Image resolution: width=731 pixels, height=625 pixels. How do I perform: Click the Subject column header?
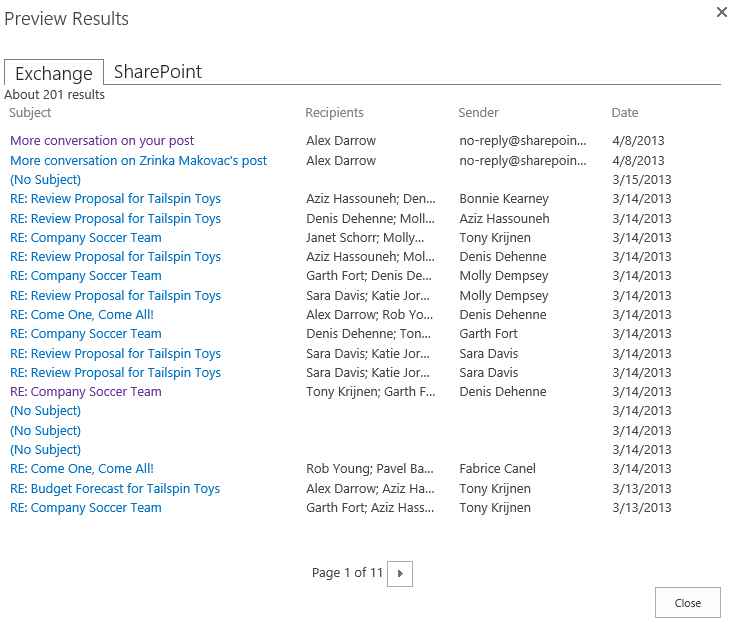coord(30,113)
